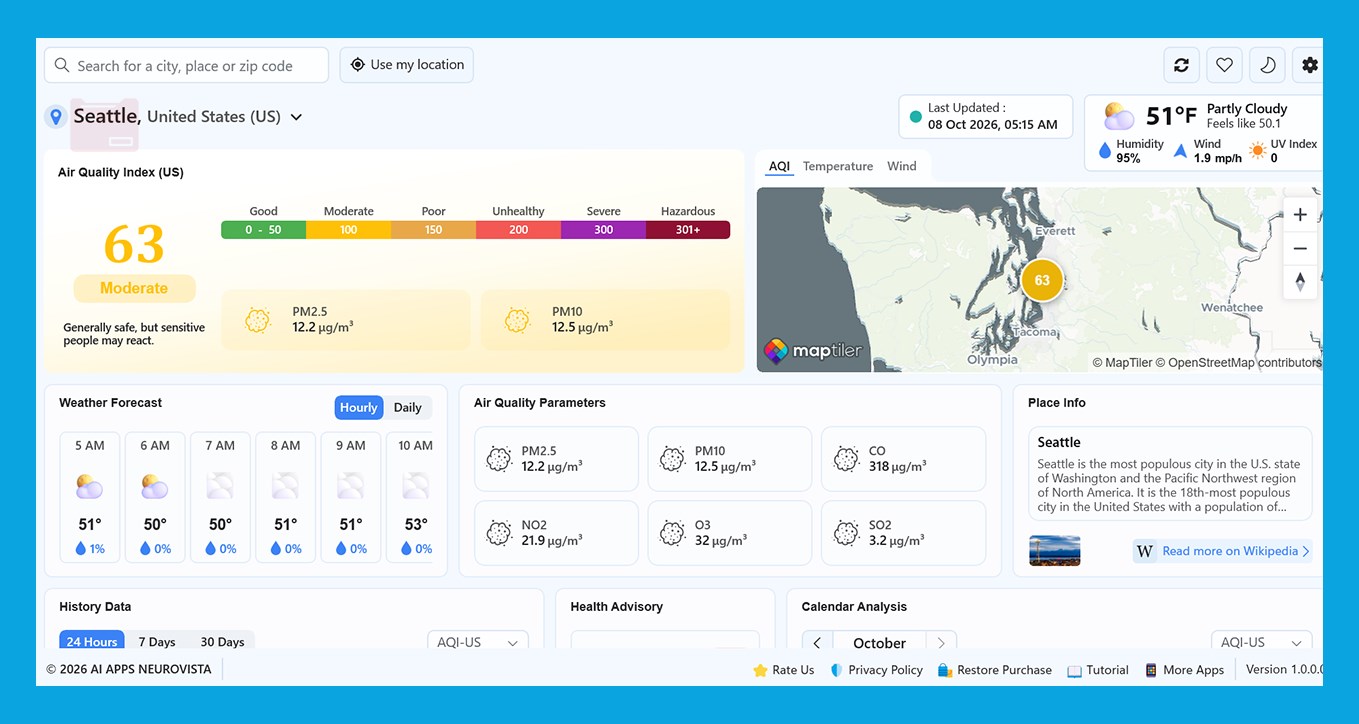The height and width of the screenshot is (724, 1359).
Task: Click the More Apps icon
Action: [x=1152, y=671]
